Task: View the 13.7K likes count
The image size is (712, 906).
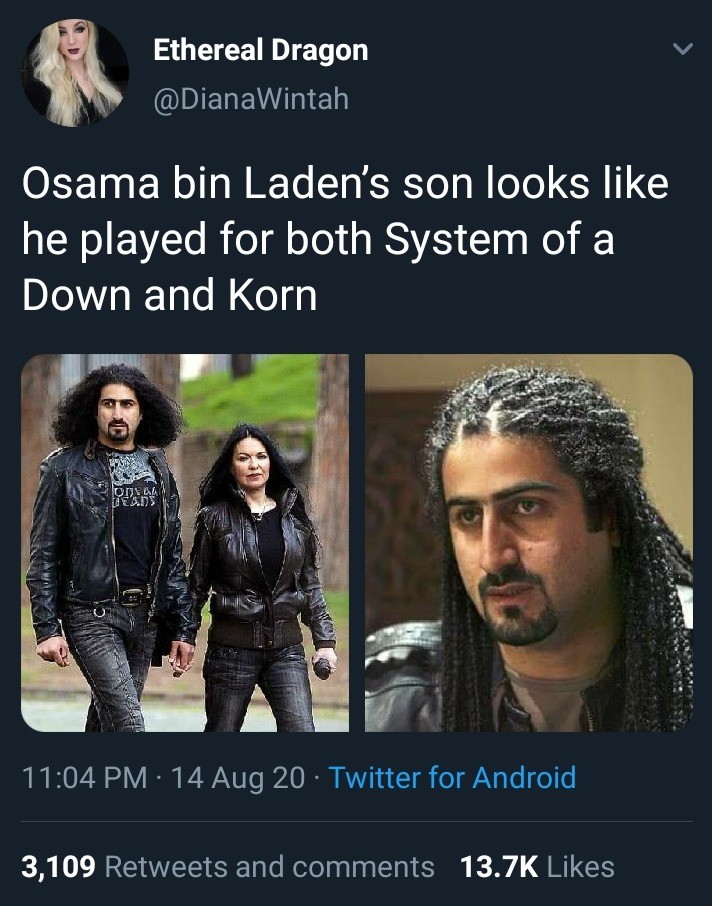Action: [499, 867]
